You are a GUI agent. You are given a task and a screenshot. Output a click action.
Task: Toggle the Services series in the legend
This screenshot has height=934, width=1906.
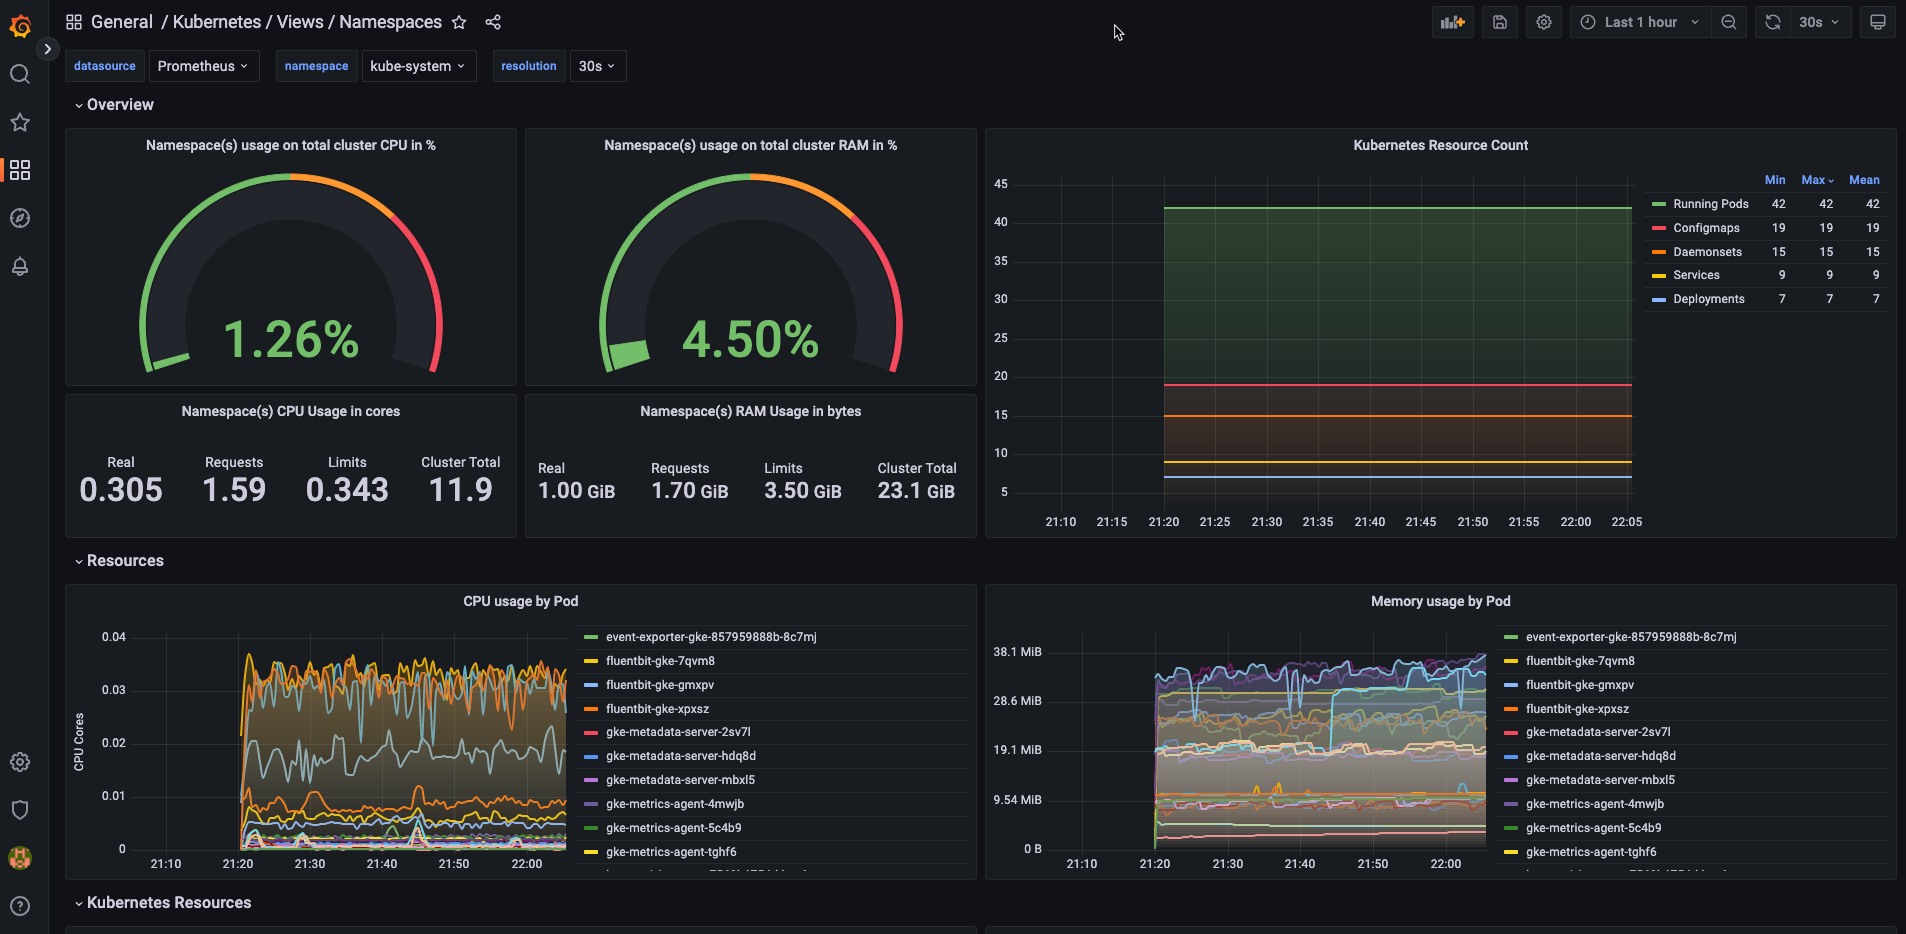[x=1696, y=275]
